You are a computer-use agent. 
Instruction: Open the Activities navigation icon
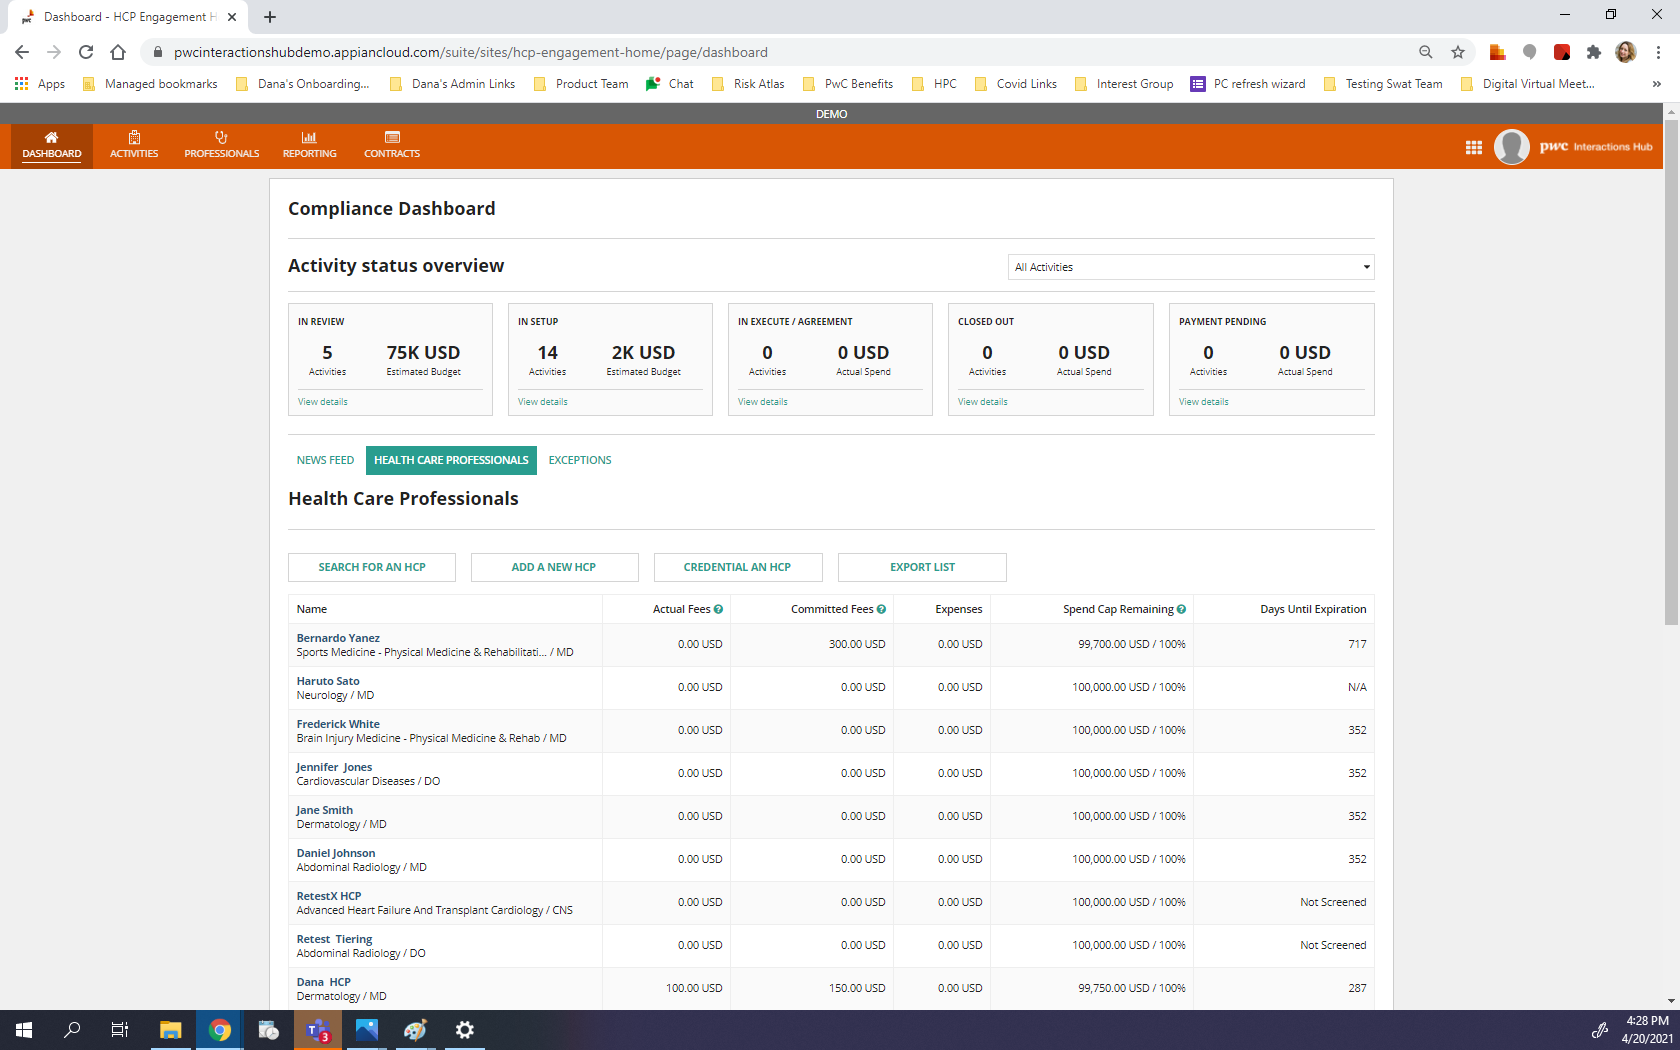point(134,138)
